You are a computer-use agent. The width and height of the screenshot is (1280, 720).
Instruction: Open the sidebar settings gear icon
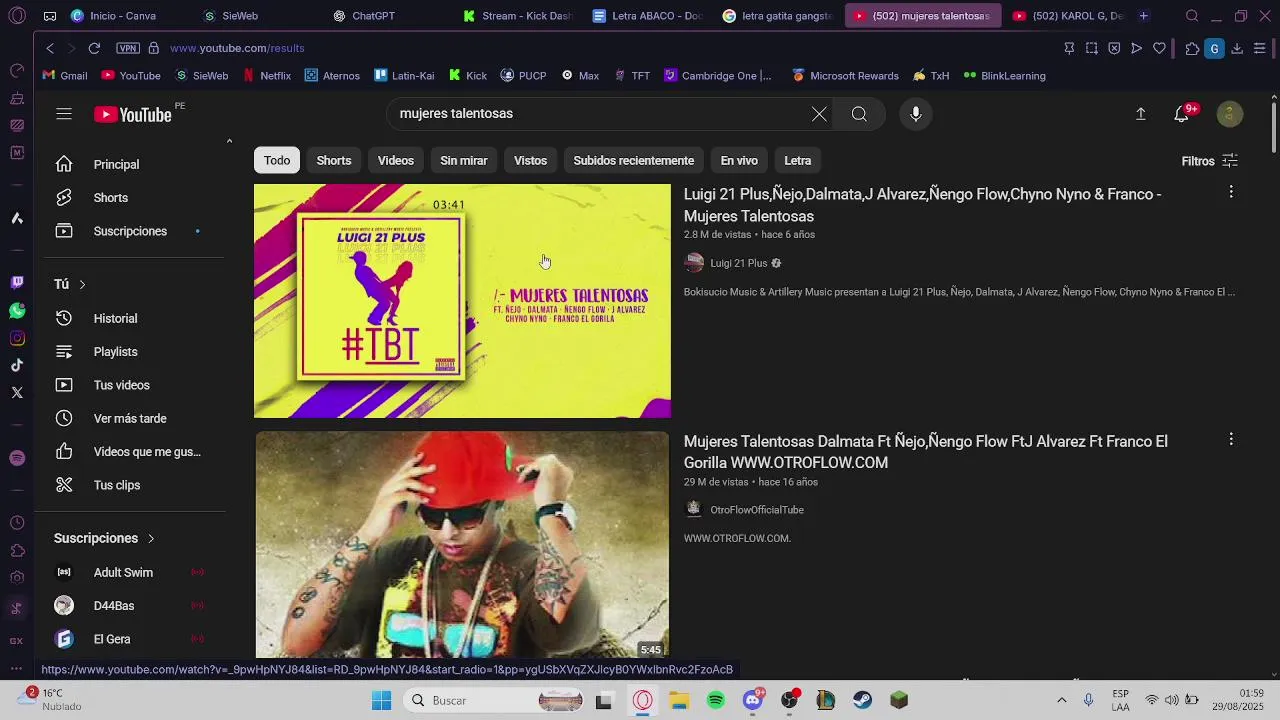point(17,578)
